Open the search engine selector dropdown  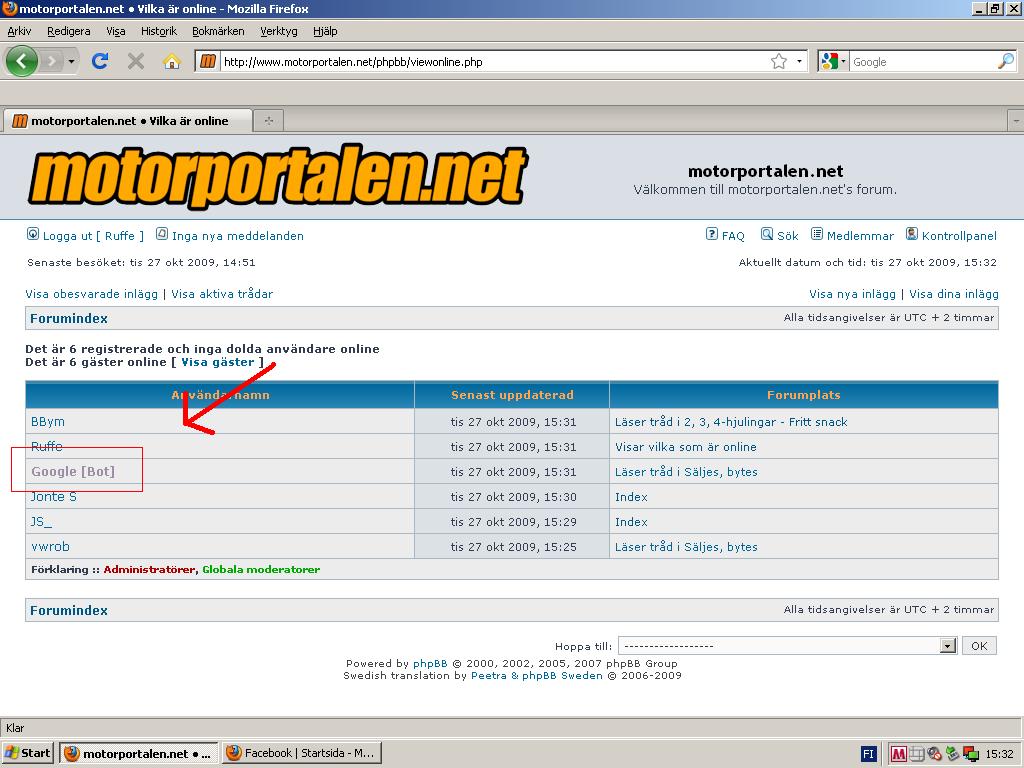click(x=843, y=61)
